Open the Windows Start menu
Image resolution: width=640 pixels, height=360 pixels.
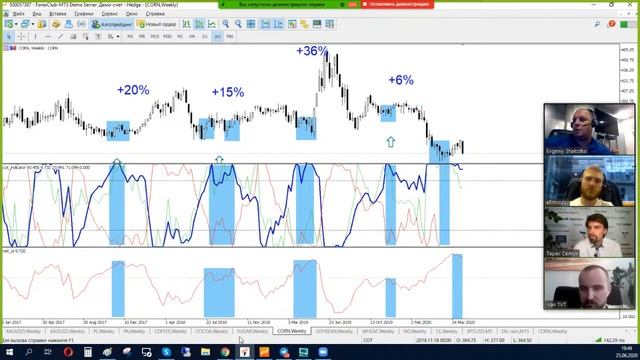coord(9,352)
